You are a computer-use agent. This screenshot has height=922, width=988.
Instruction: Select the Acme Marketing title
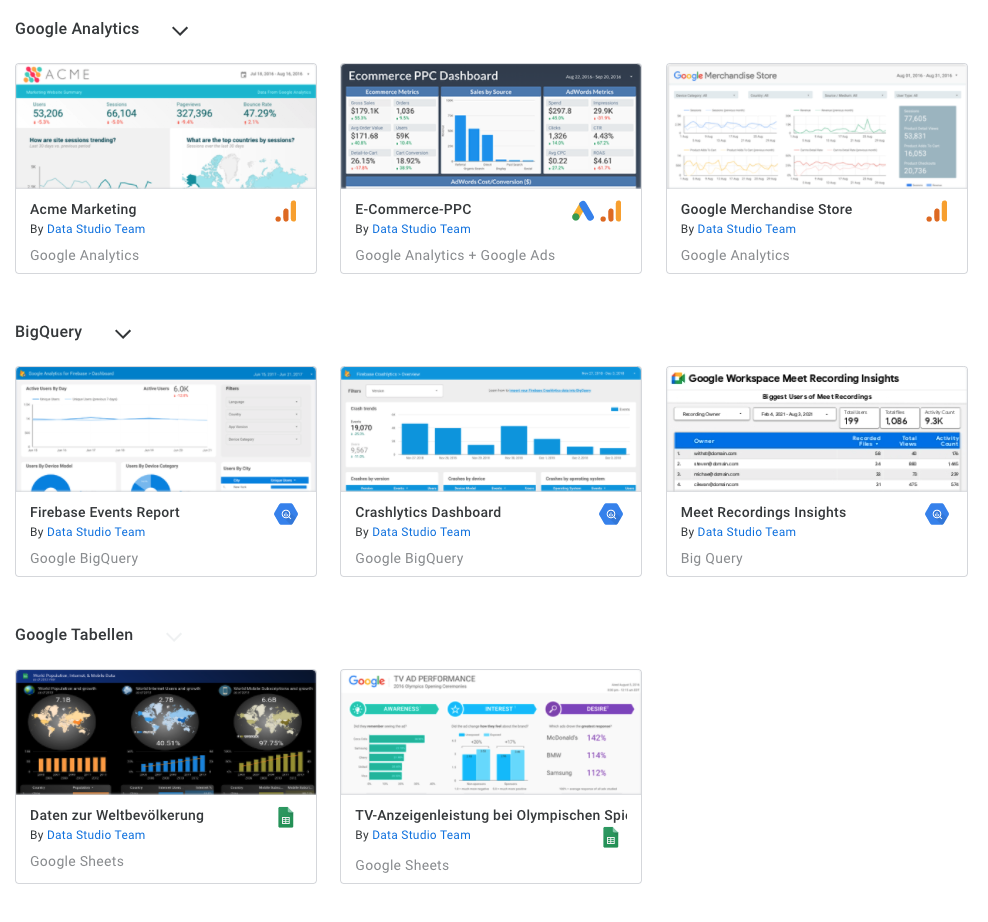click(x=83, y=209)
